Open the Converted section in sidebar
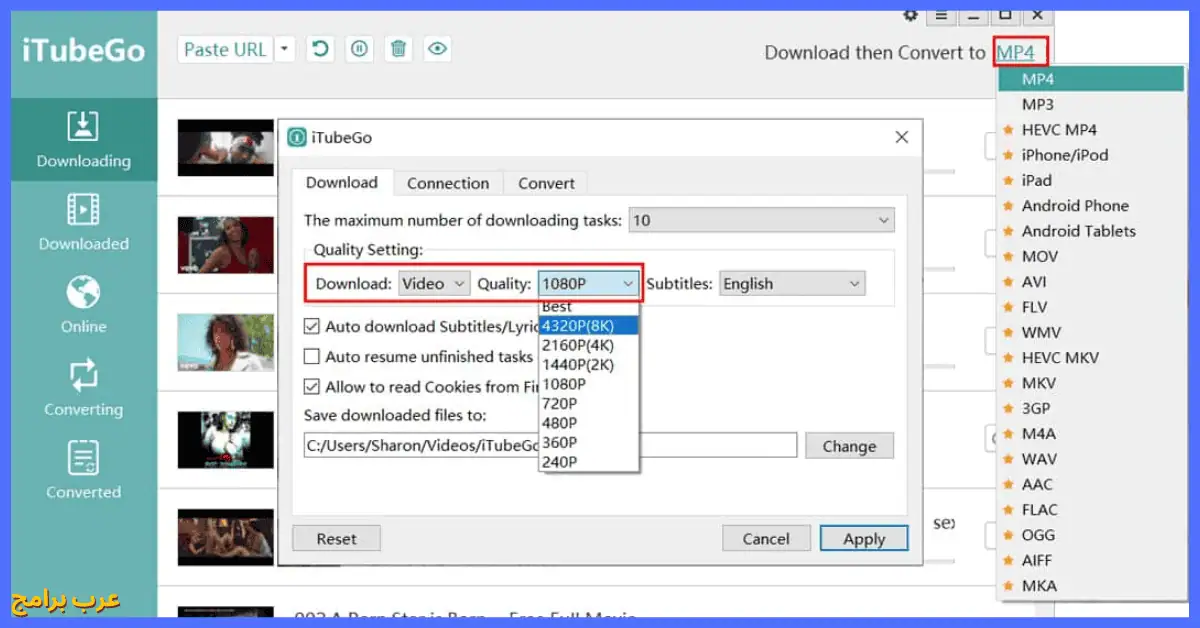1200x628 pixels. pos(84,471)
